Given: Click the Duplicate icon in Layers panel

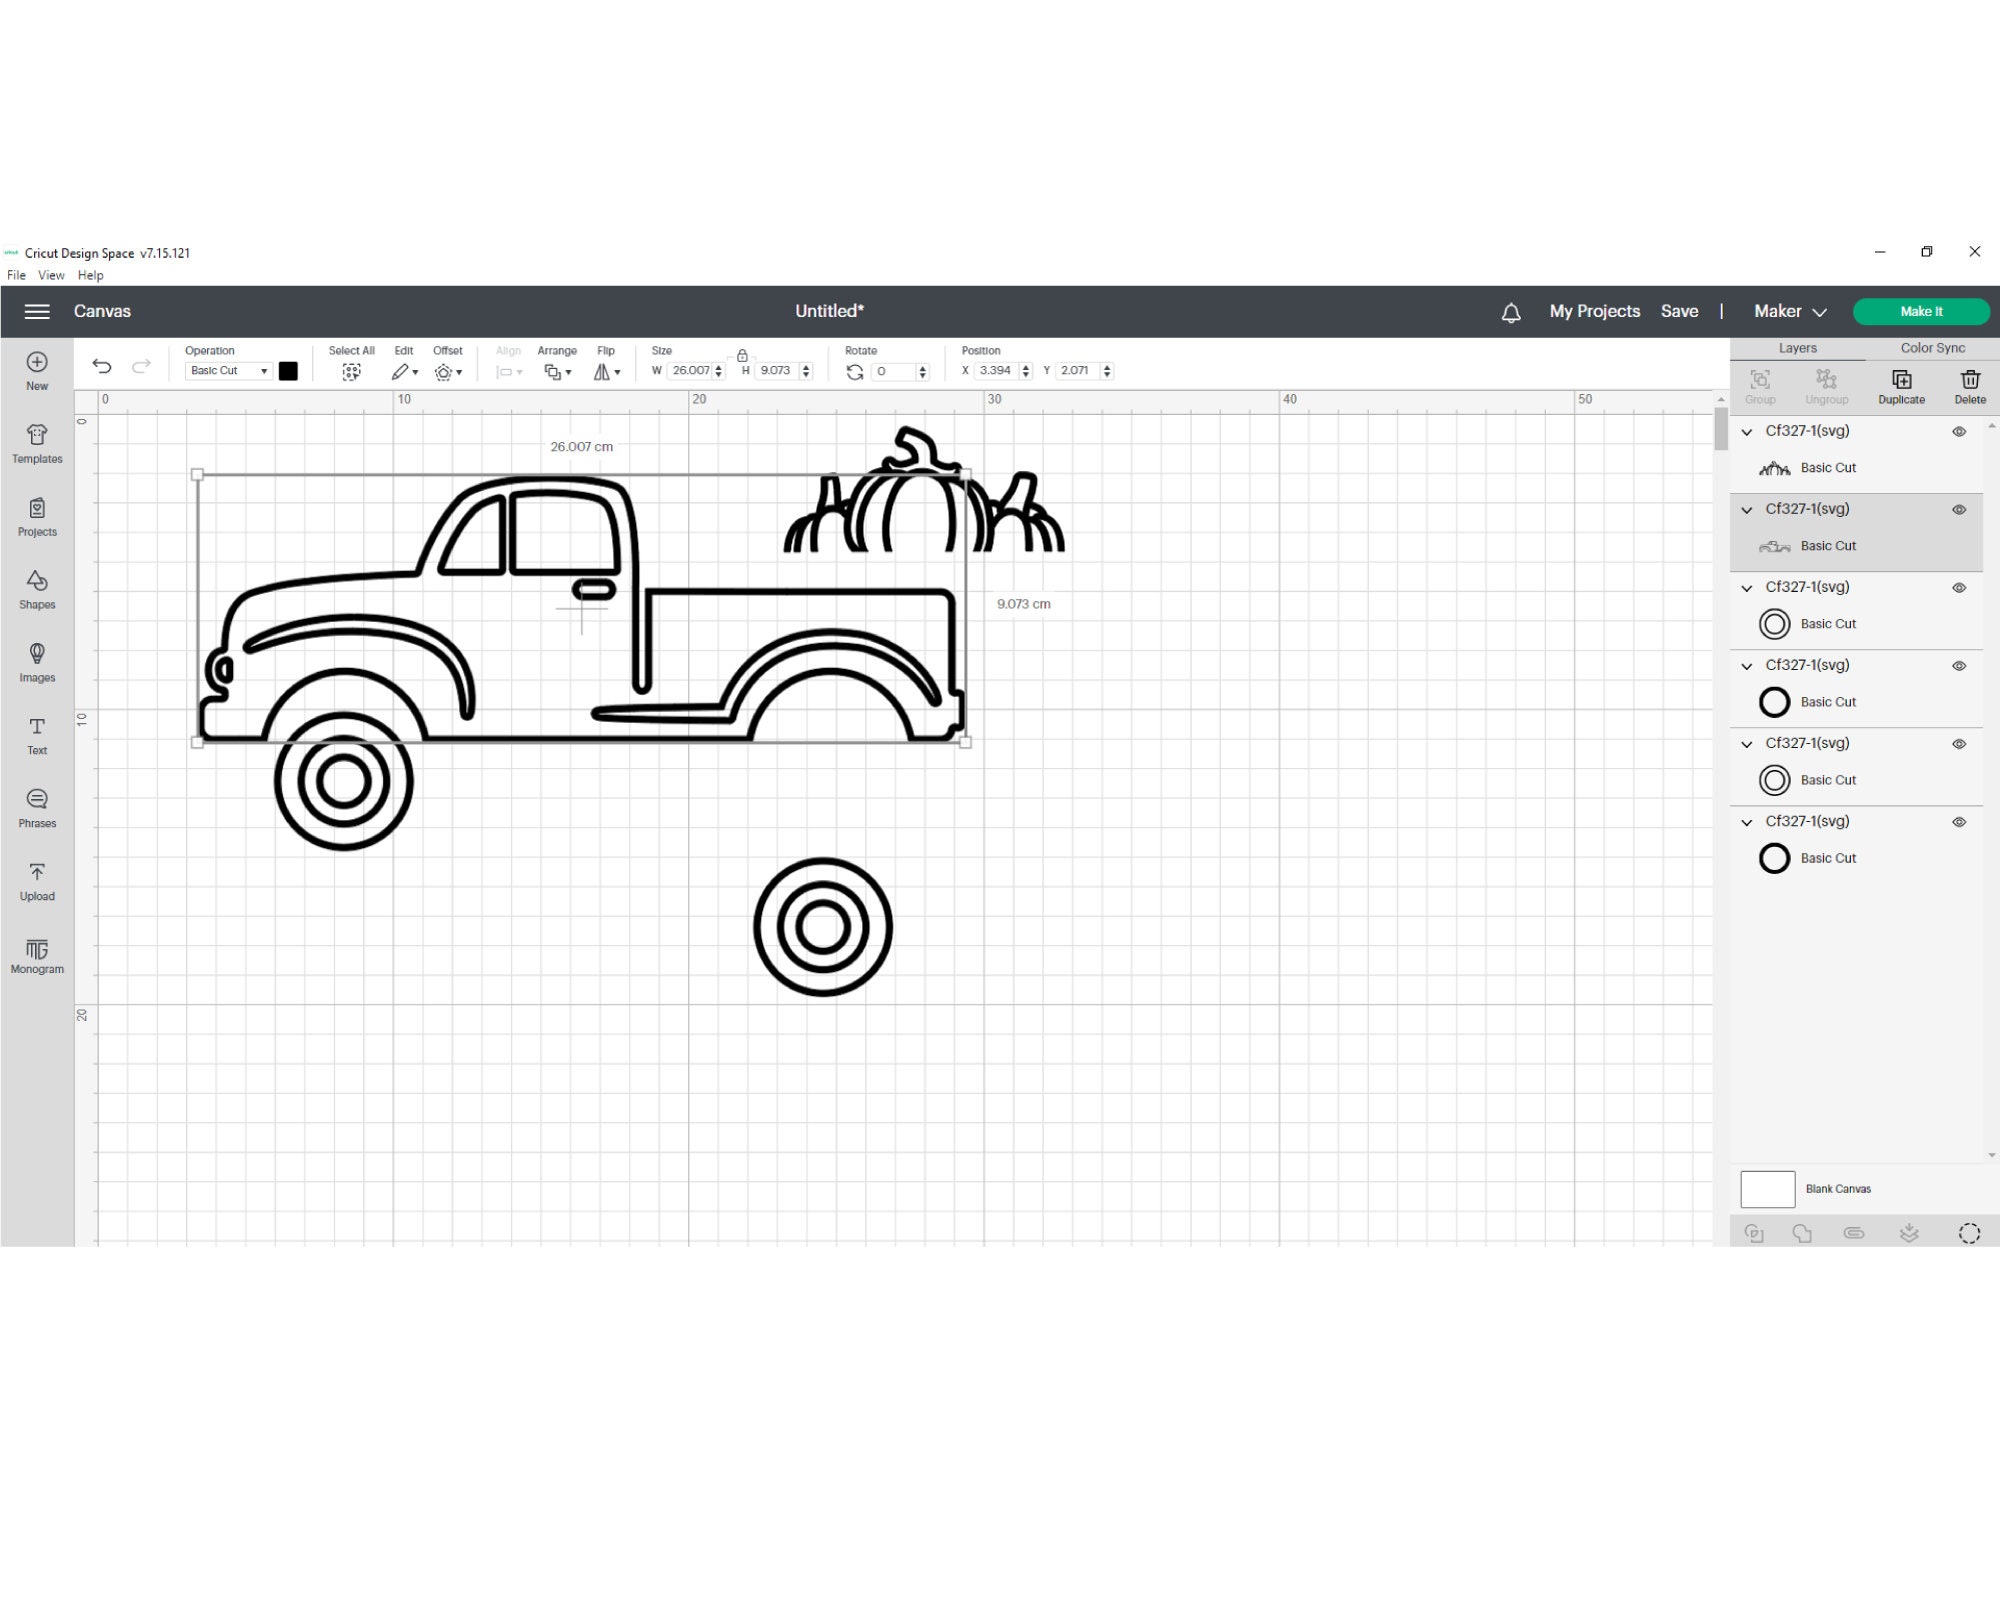Looking at the screenshot, I should point(1901,383).
